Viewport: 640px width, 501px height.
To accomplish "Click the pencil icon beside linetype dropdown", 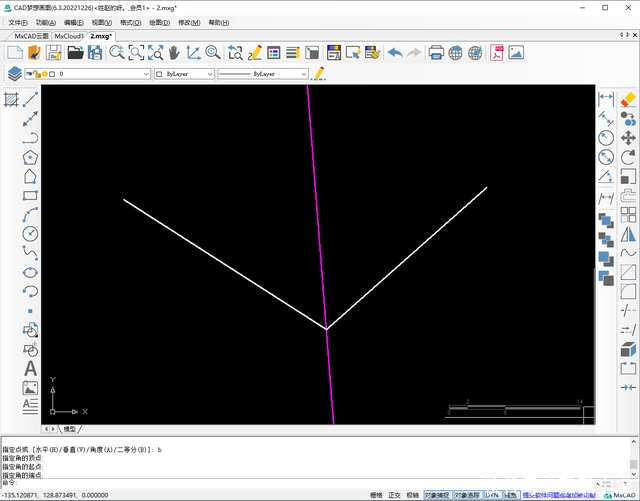I will point(318,74).
